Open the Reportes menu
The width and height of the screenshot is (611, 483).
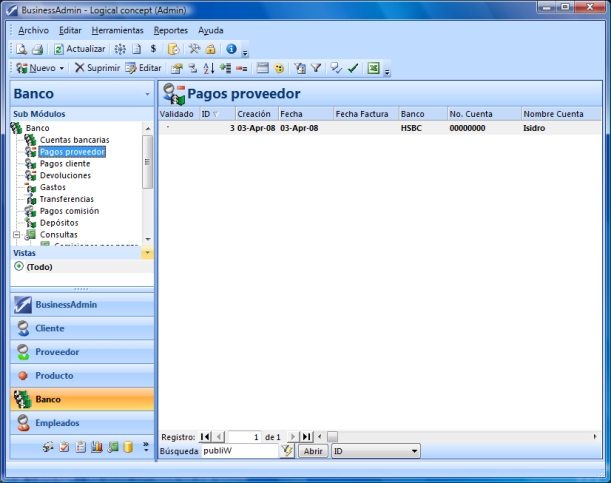click(170, 30)
